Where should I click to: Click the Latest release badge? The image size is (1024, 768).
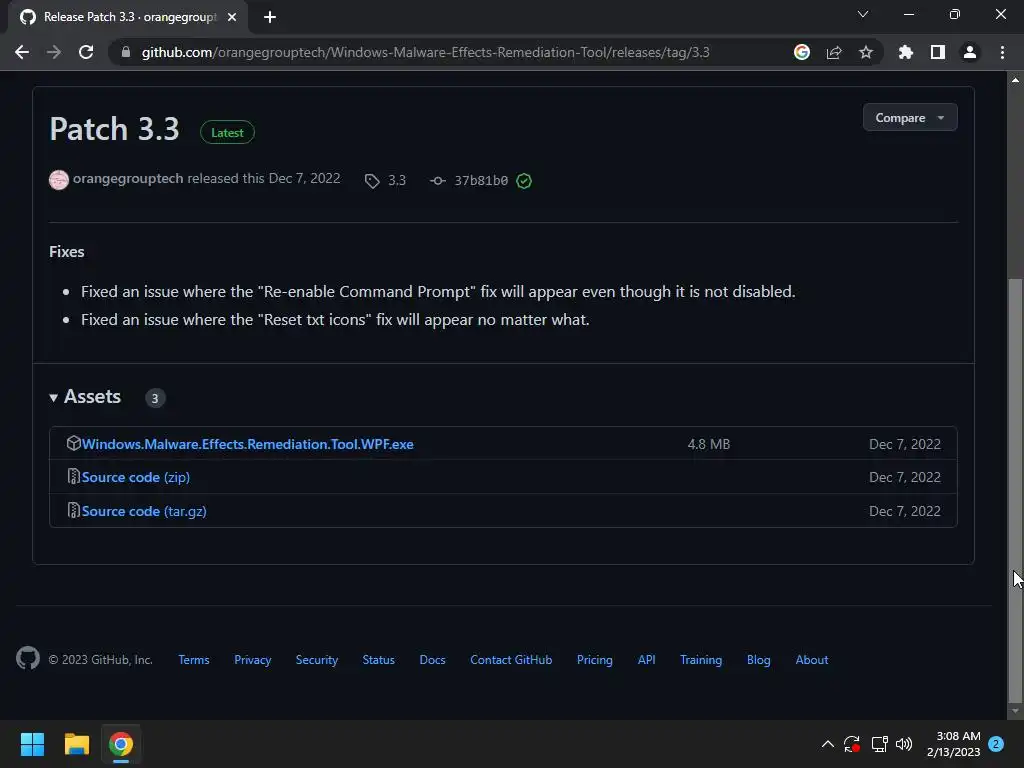pos(227,133)
